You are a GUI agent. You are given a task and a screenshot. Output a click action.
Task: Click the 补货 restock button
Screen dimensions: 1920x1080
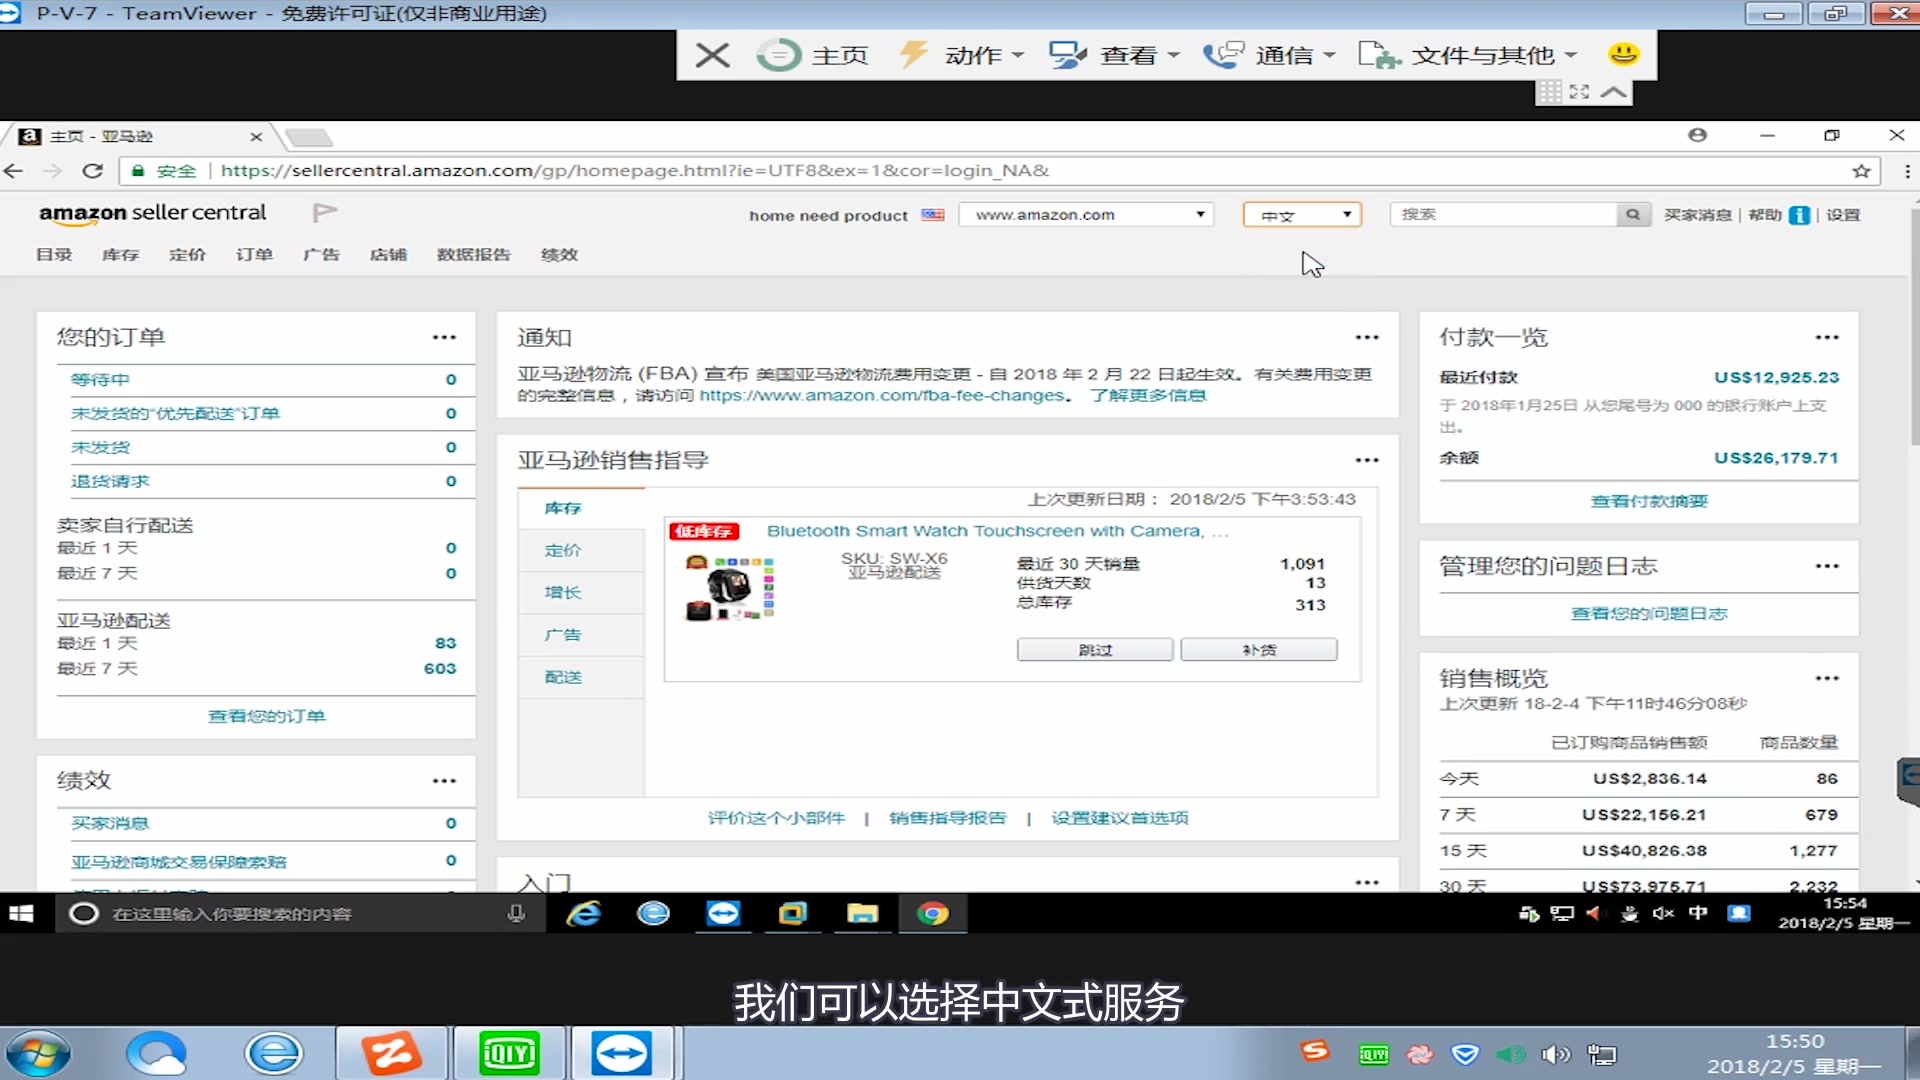[1259, 650]
